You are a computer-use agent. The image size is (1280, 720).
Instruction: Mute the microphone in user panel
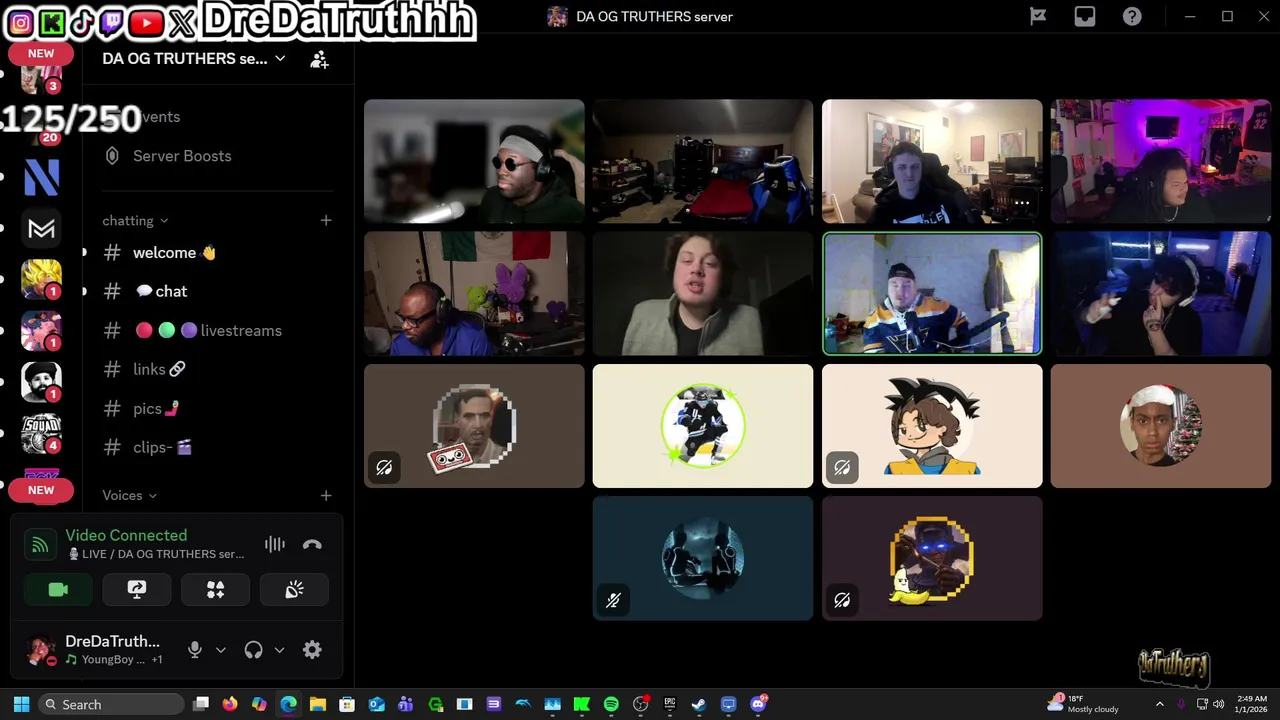[195, 650]
